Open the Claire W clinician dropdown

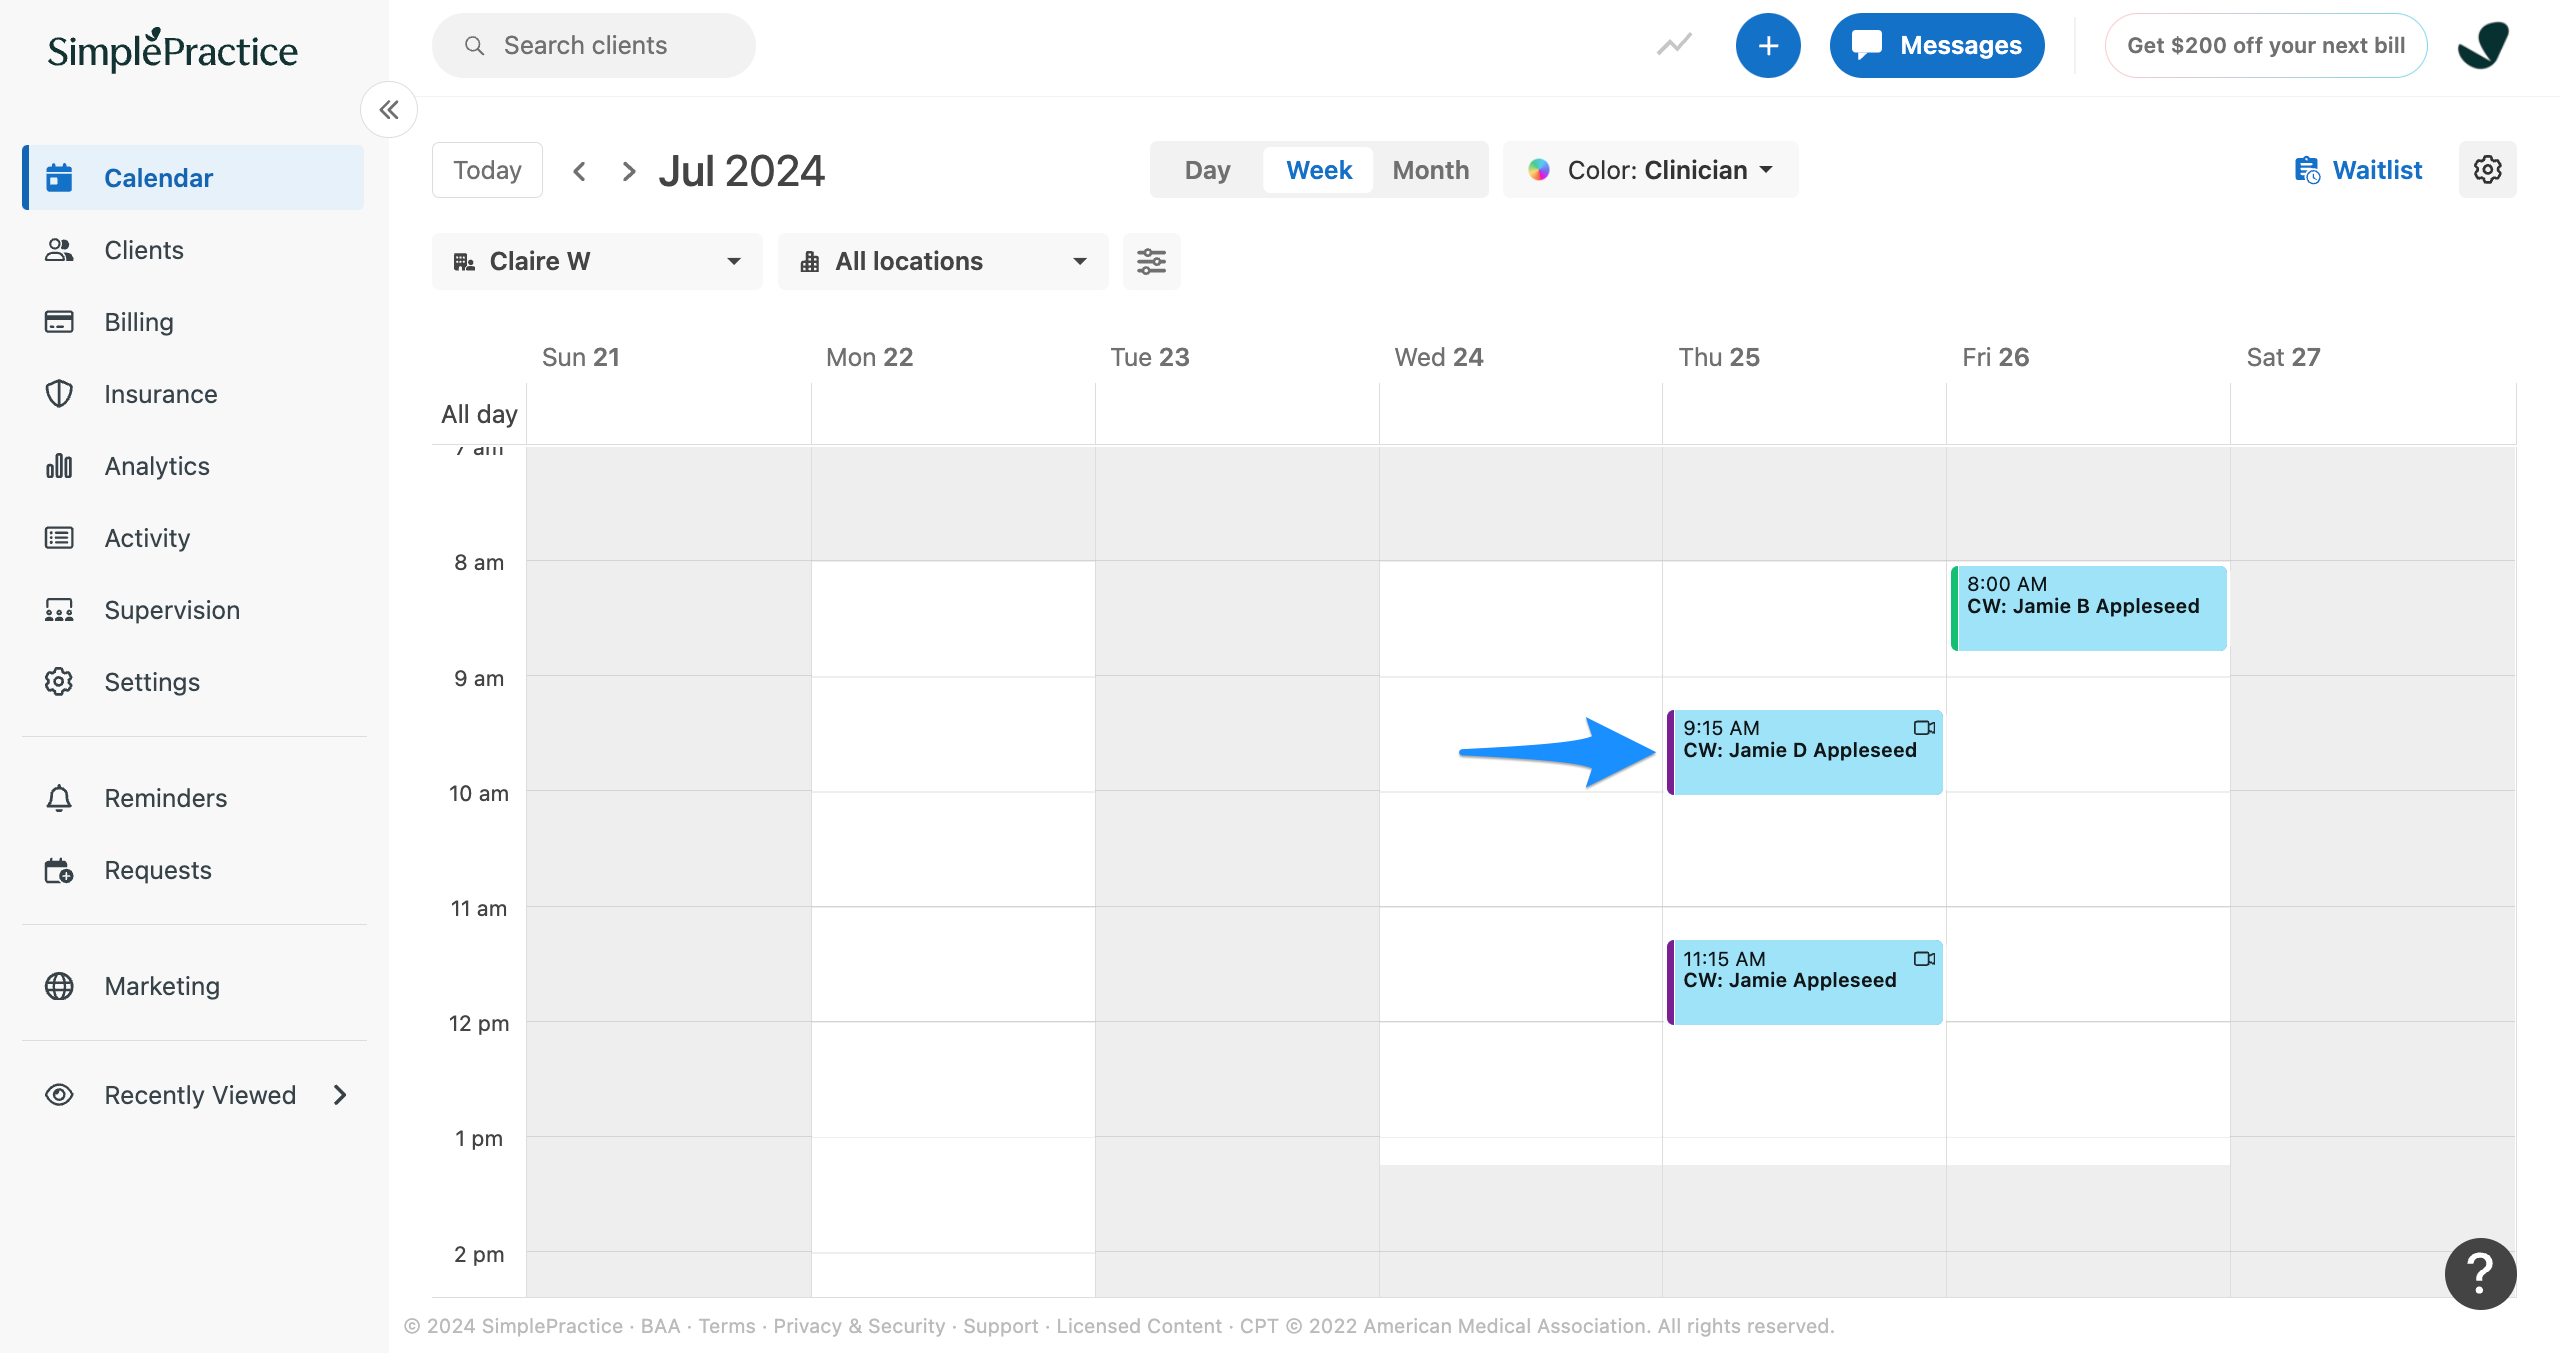597,261
